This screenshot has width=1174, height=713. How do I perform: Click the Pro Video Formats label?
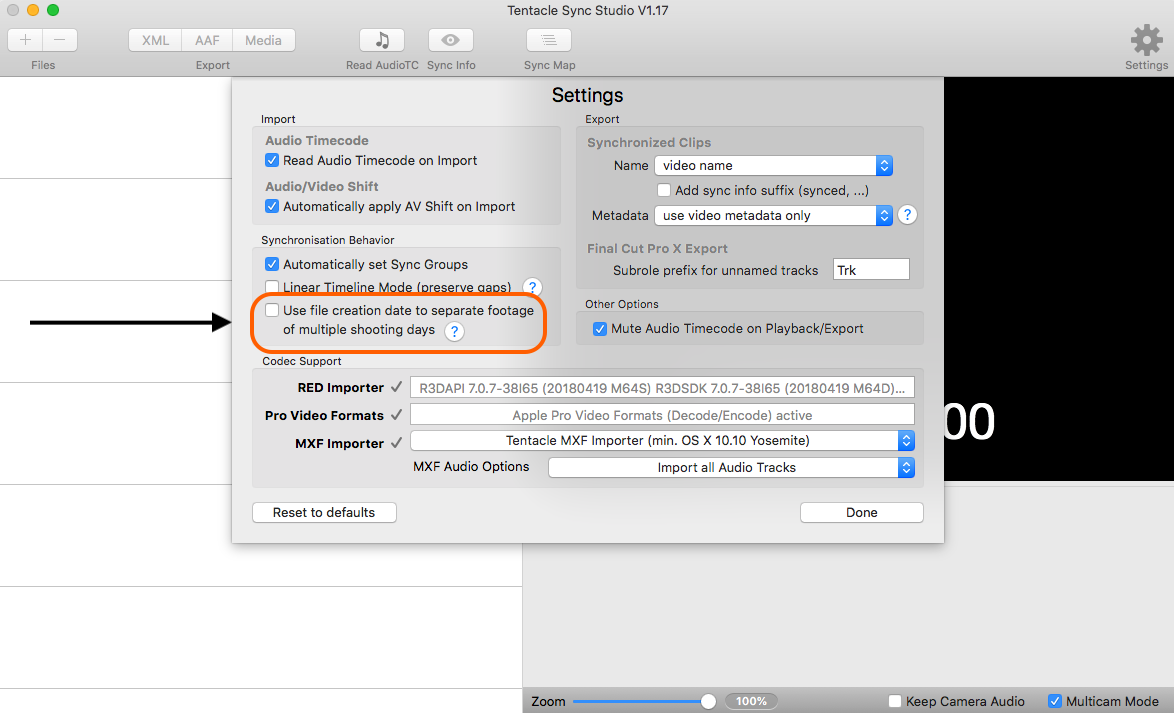pos(324,415)
